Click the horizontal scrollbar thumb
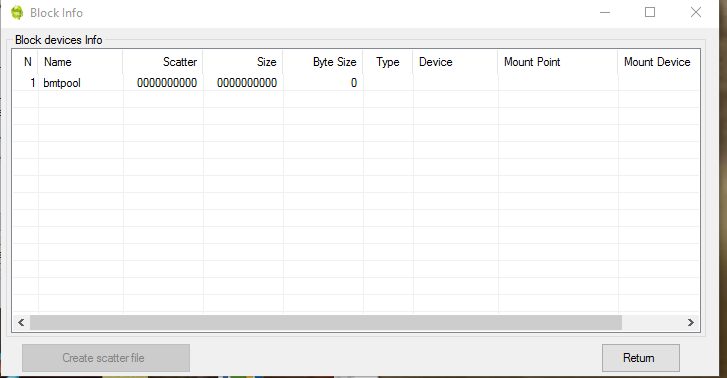Screen dimensions: 727x378 (326, 322)
